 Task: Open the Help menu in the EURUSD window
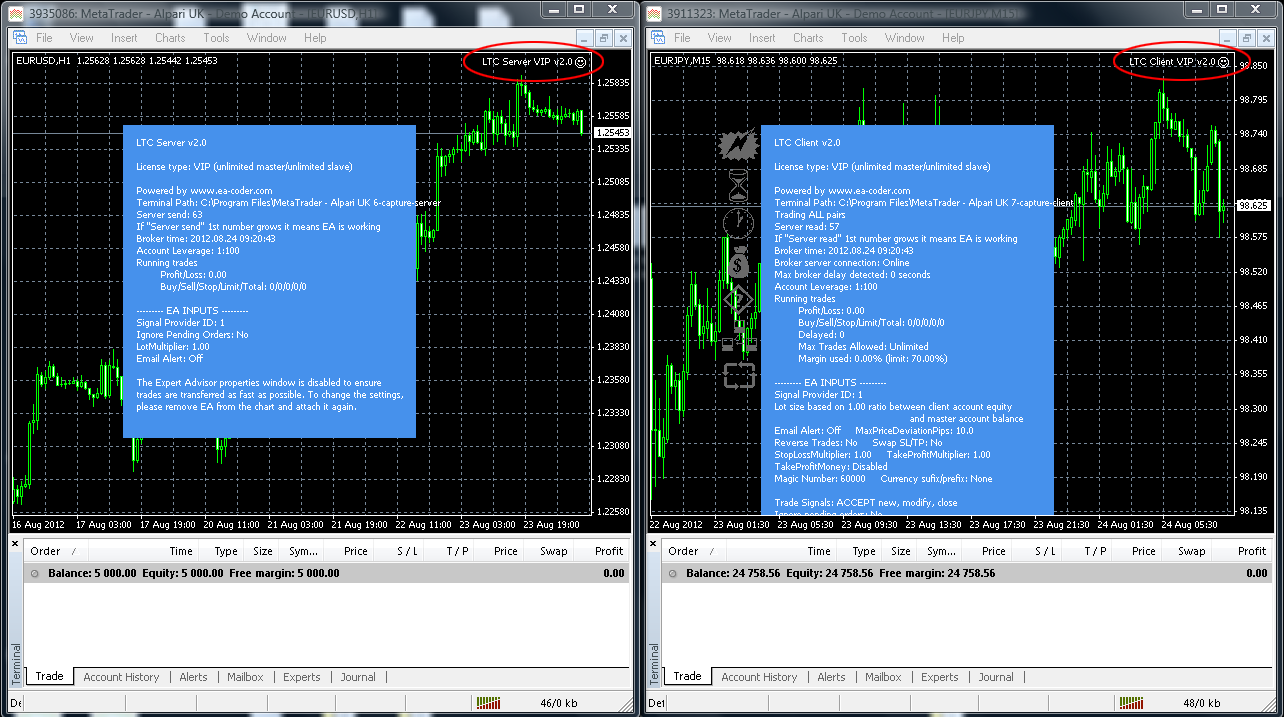(x=315, y=38)
